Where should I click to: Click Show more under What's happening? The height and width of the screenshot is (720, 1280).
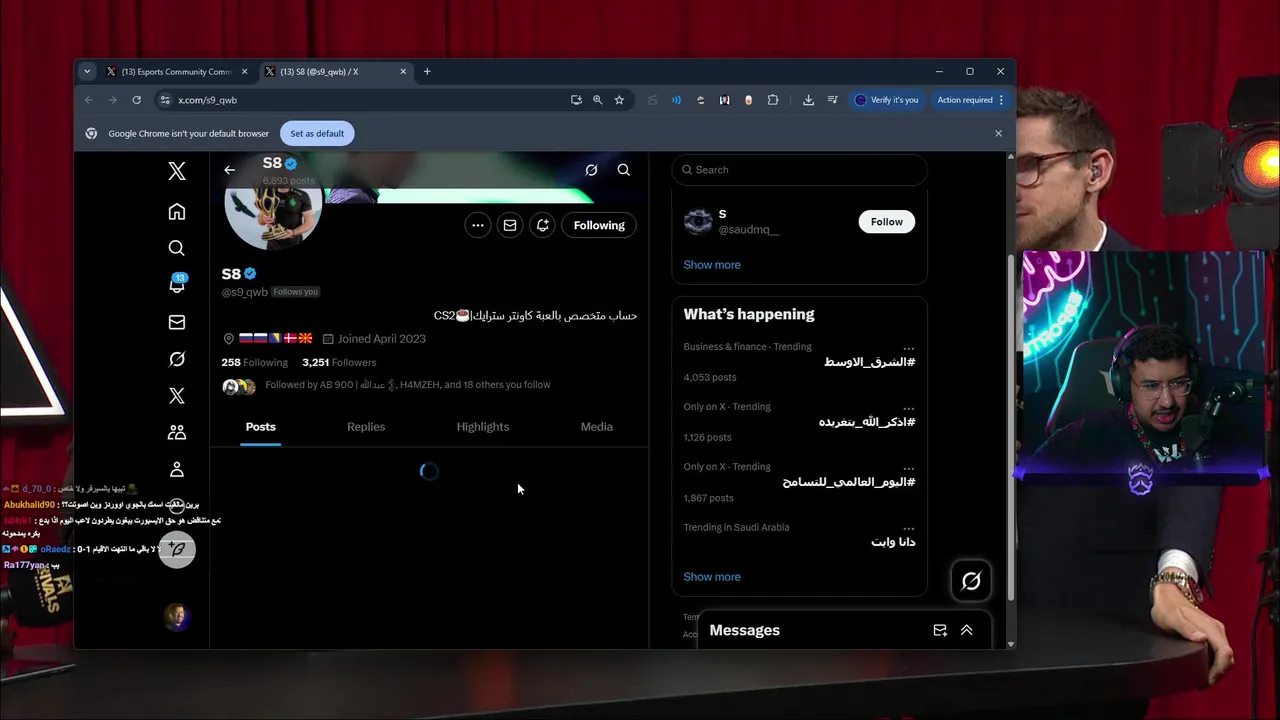[712, 577]
